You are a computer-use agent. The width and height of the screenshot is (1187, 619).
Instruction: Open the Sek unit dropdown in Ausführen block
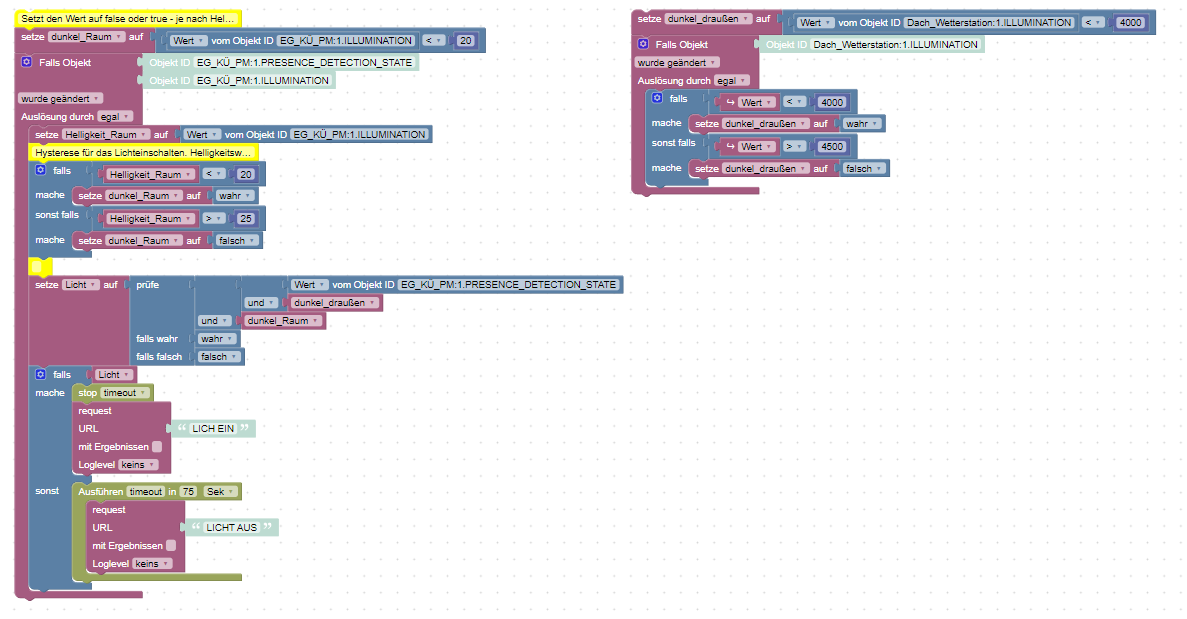pos(220,492)
